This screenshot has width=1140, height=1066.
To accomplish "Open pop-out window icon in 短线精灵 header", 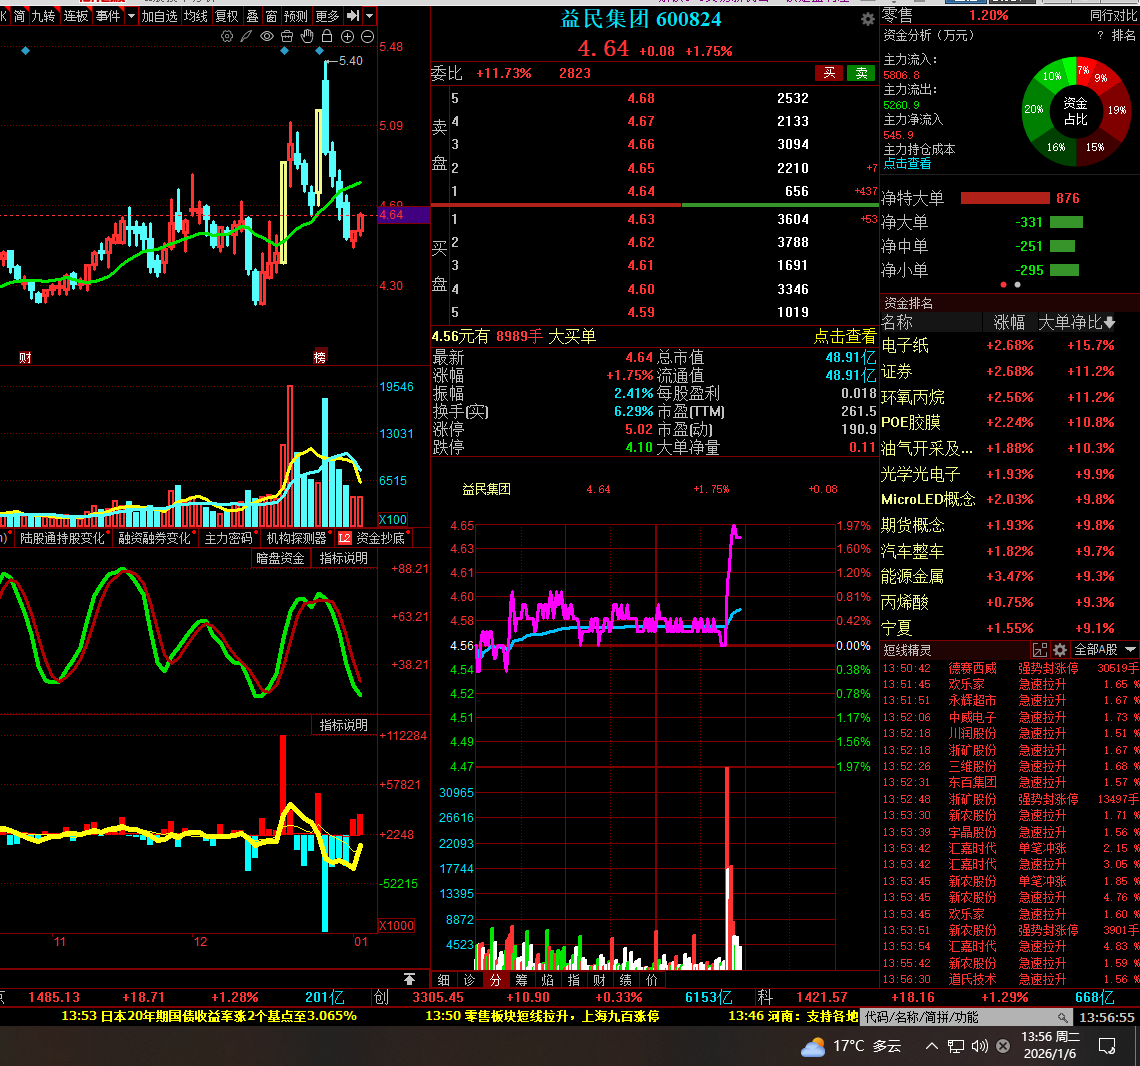I will pyautogui.click(x=1040, y=650).
